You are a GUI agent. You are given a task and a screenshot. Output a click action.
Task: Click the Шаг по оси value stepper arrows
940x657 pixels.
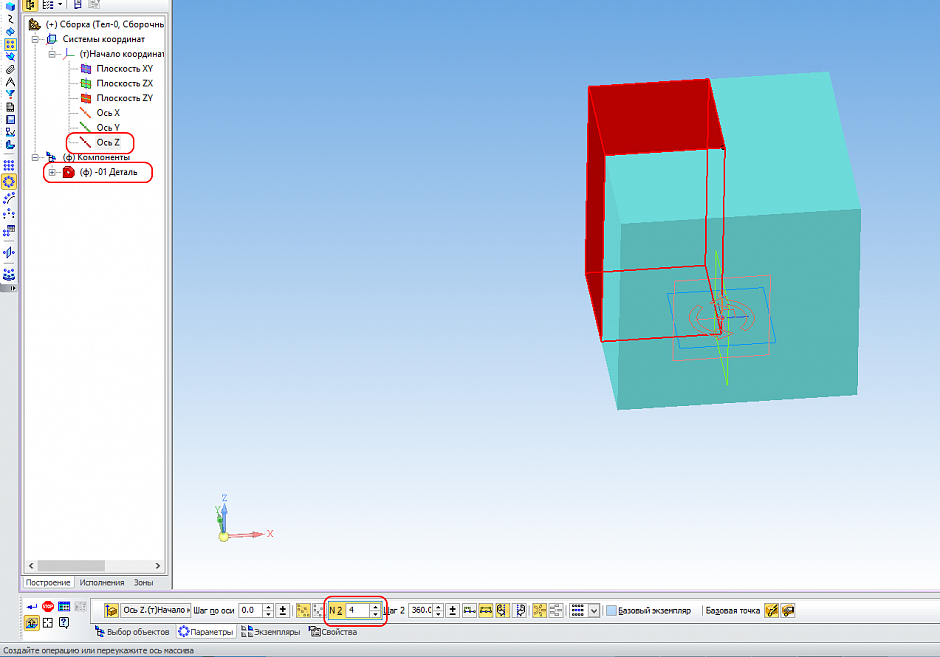[x=269, y=610]
